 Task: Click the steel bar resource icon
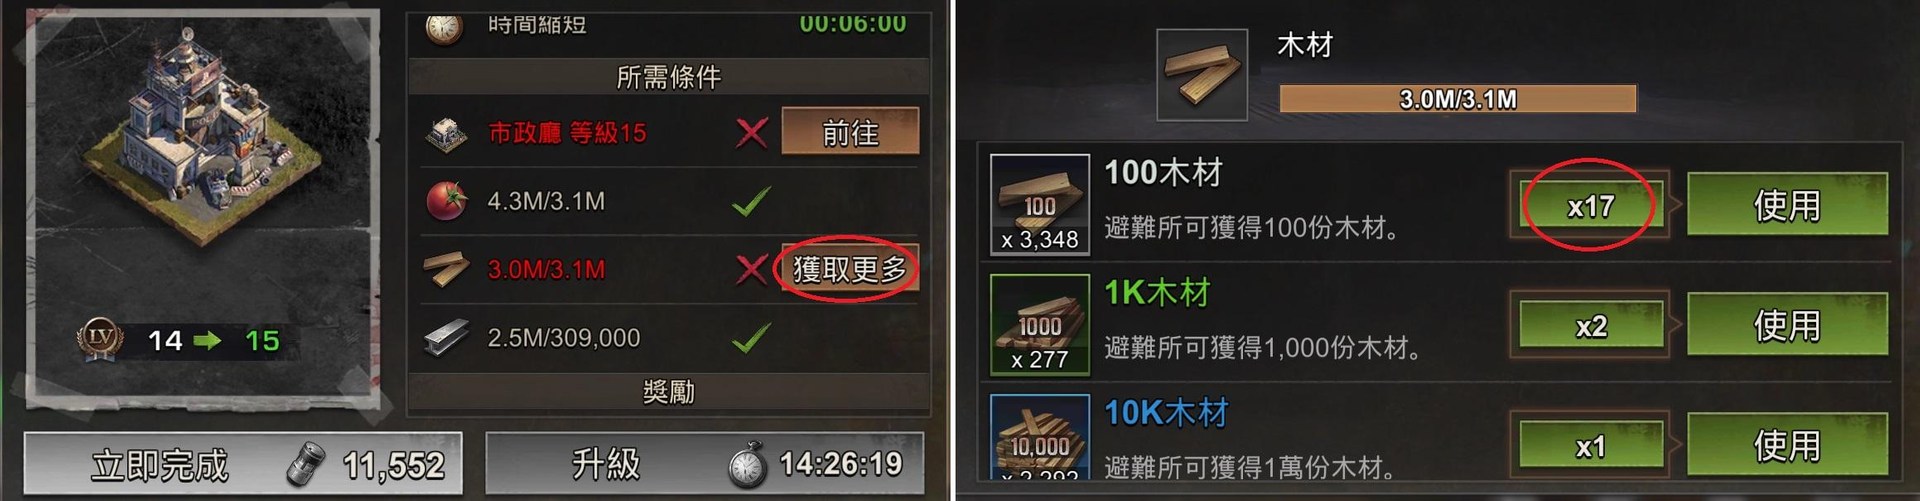click(x=446, y=338)
